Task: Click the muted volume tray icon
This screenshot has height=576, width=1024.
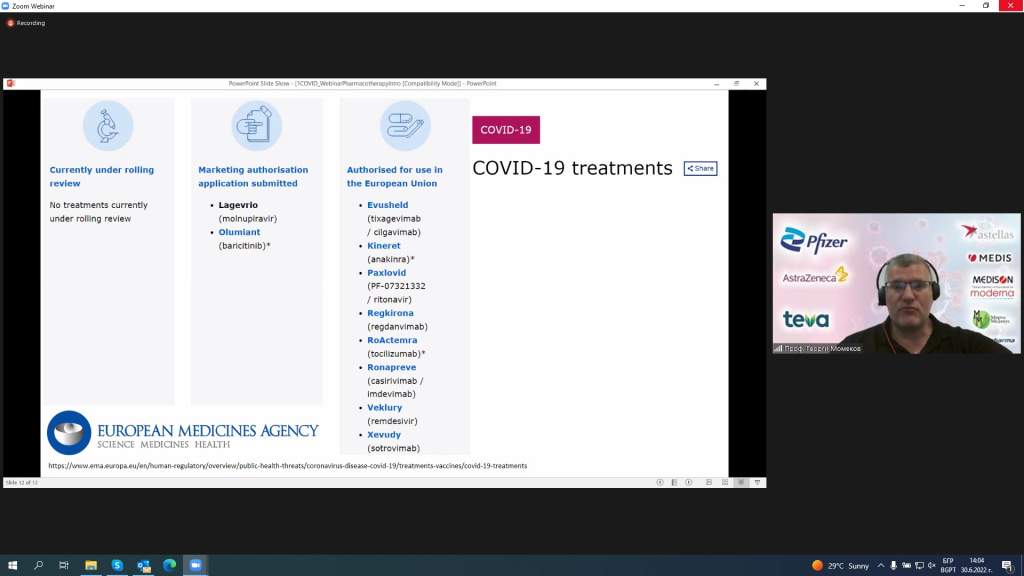Action: tap(932, 566)
